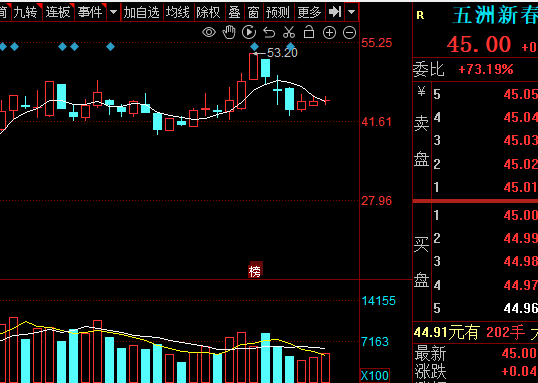The image size is (538, 383).
Task: Click the 44.91元有 202手 order info line
Action: (x=476, y=332)
